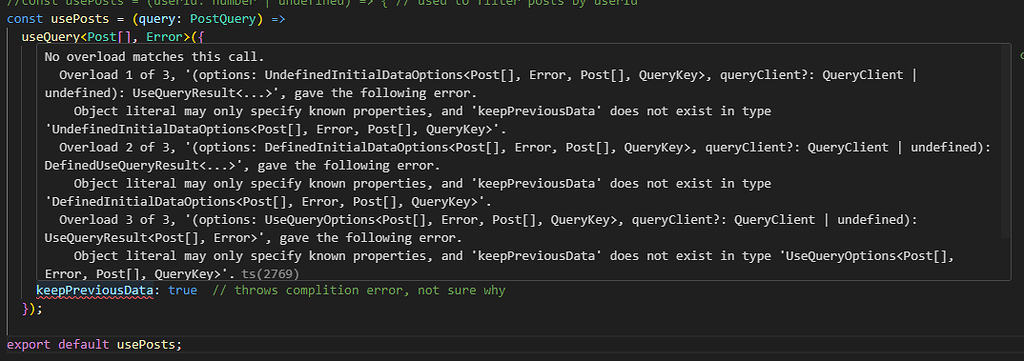Image resolution: width=1024 pixels, height=361 pixels.
Task: Click the 'Overload 2 of 3' text
Action: (110, 148)
